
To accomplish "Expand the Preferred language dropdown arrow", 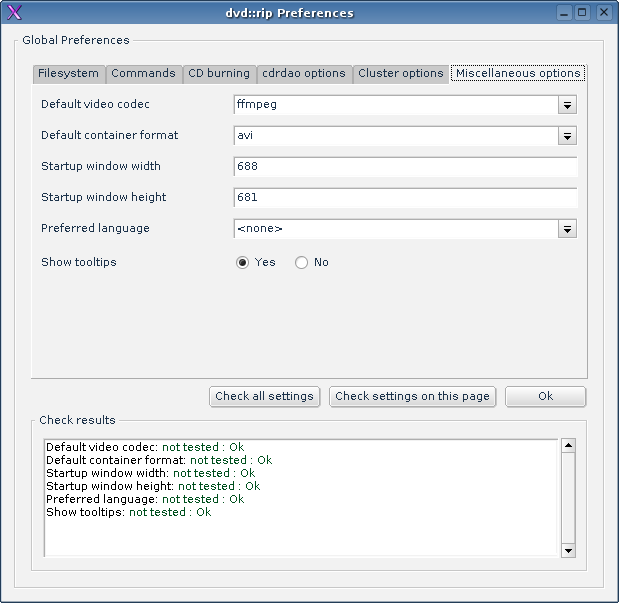I will pyautogui.click(x=567, y=229).
